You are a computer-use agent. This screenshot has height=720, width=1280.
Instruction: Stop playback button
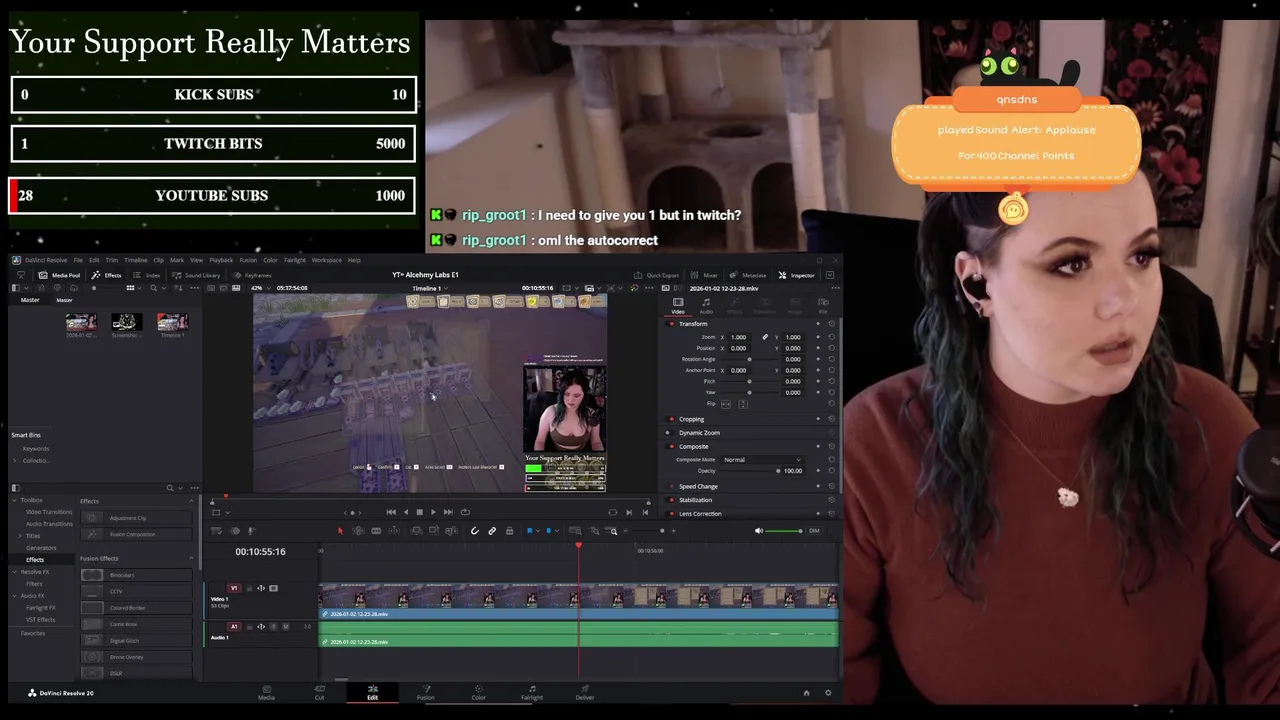click(x=419, y=512)
